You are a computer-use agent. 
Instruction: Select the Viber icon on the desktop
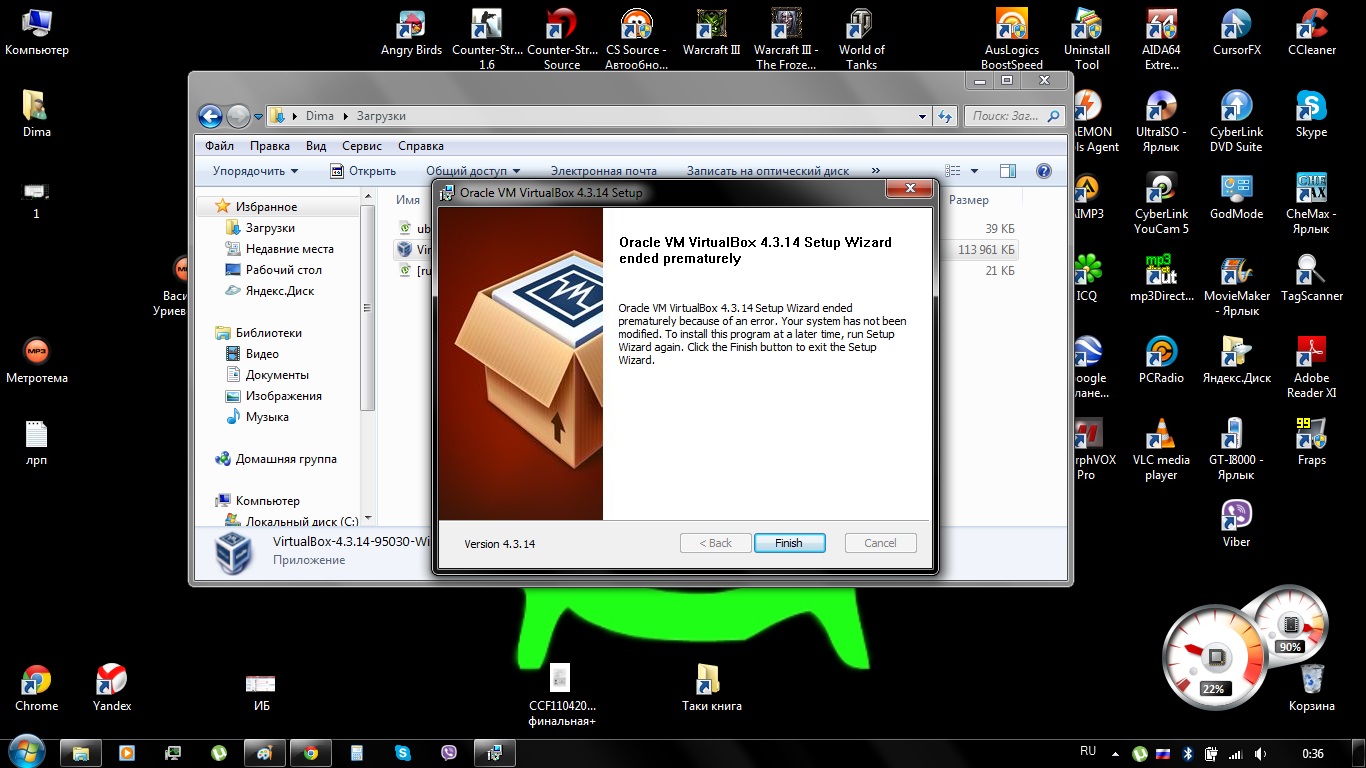point(1237,525)
